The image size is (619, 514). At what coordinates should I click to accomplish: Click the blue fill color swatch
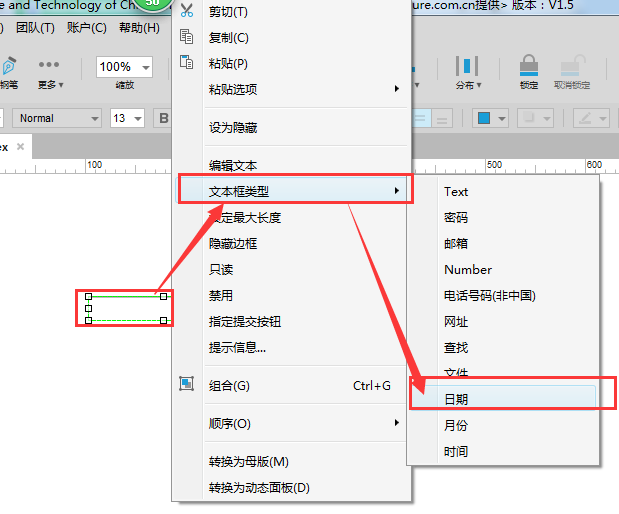point(484,118)
